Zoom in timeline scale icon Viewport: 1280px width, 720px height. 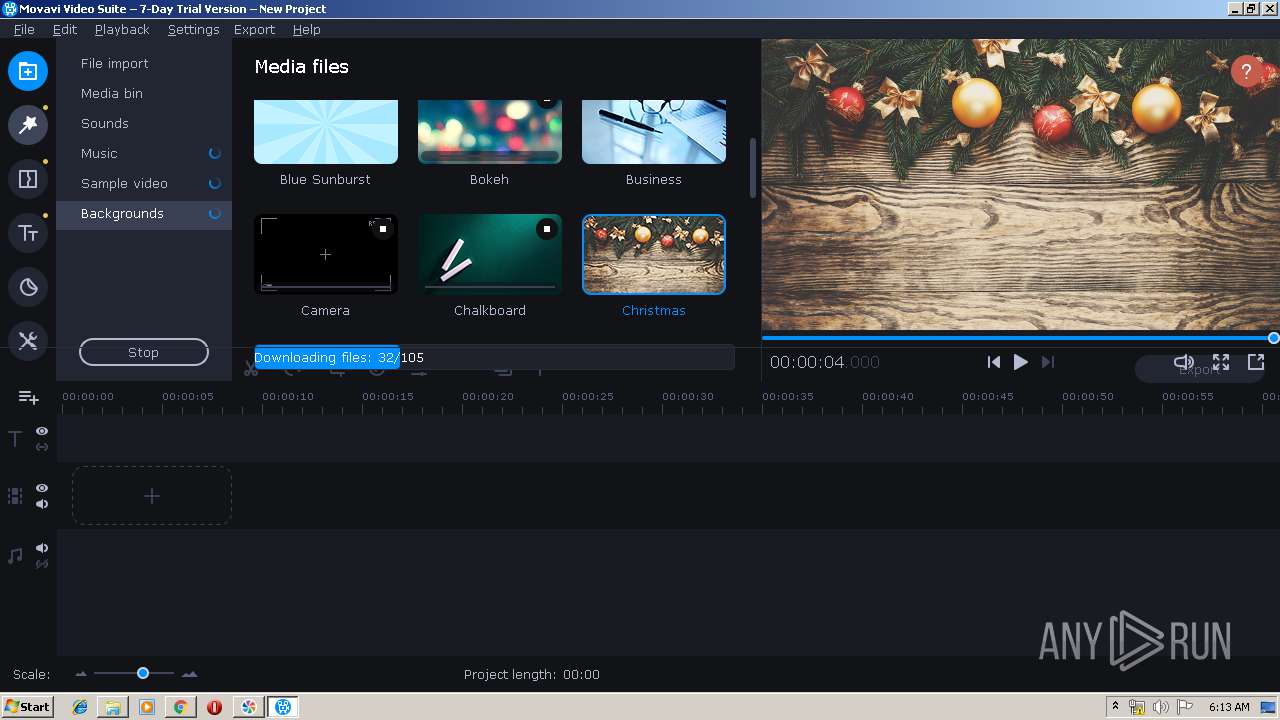(189, 674)
